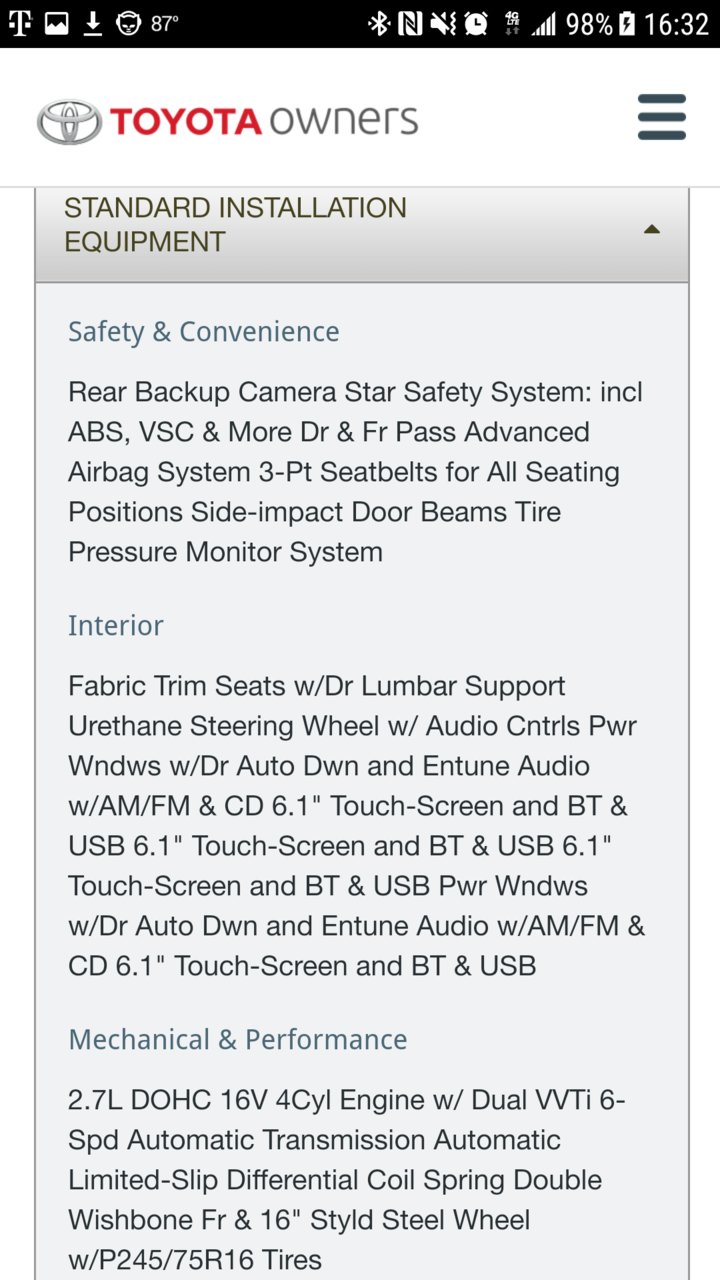Tap the signal strength bars icon
This screenshot has height=1280, width=720.
pos(544,24)
